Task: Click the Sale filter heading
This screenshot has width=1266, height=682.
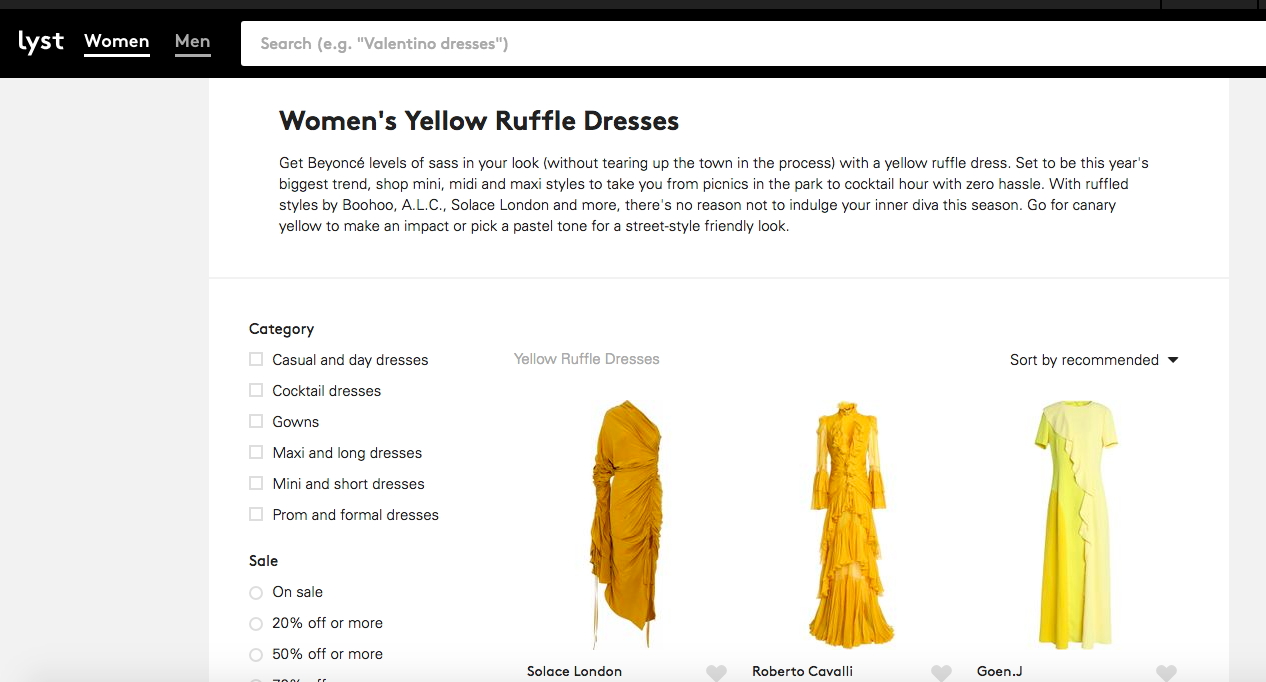Action: [263, 561]
